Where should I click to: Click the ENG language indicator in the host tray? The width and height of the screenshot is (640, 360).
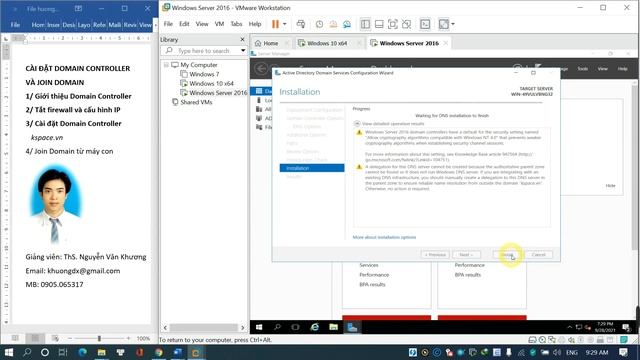(x=572, y=352)
